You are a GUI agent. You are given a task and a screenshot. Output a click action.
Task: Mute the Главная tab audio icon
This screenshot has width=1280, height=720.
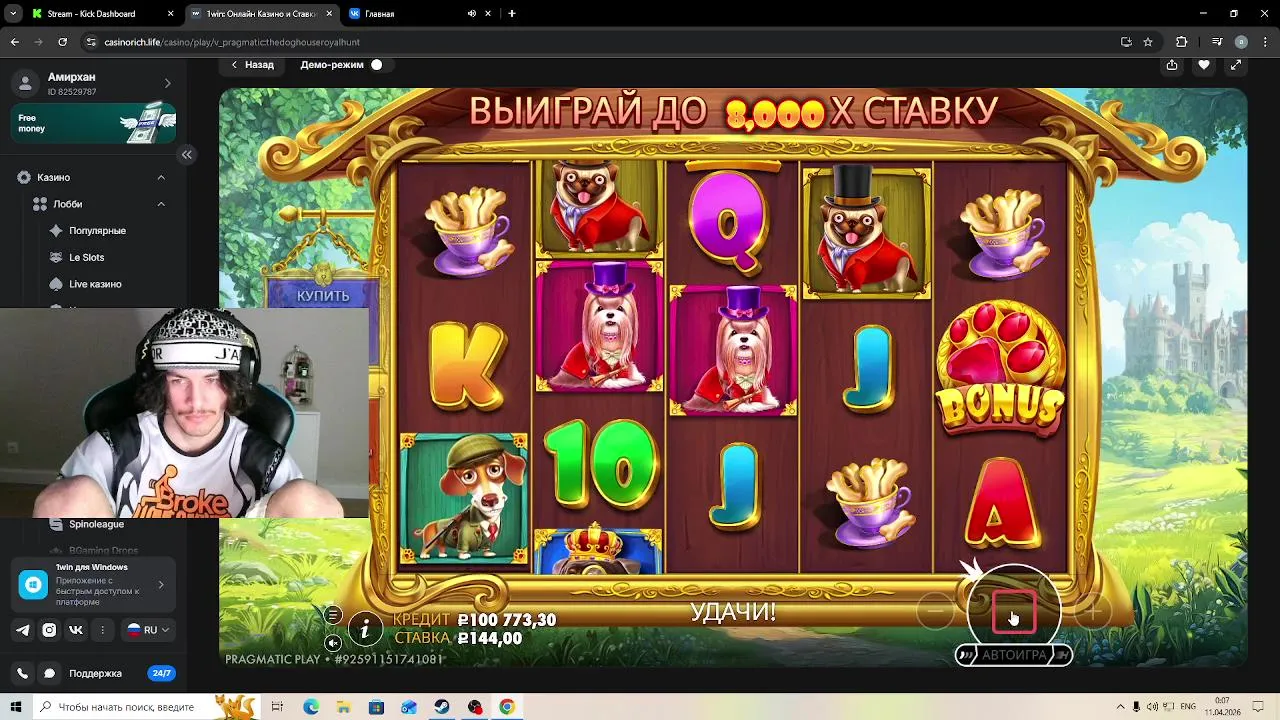[x=472, y=14]
